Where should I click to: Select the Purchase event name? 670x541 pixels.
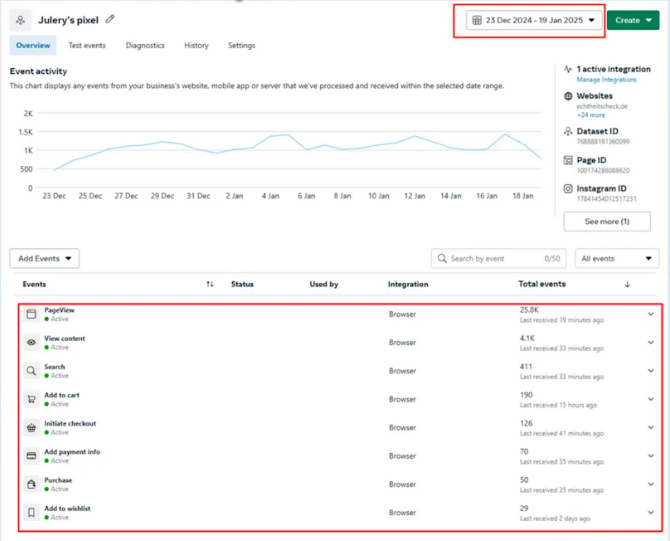point(58,480)
